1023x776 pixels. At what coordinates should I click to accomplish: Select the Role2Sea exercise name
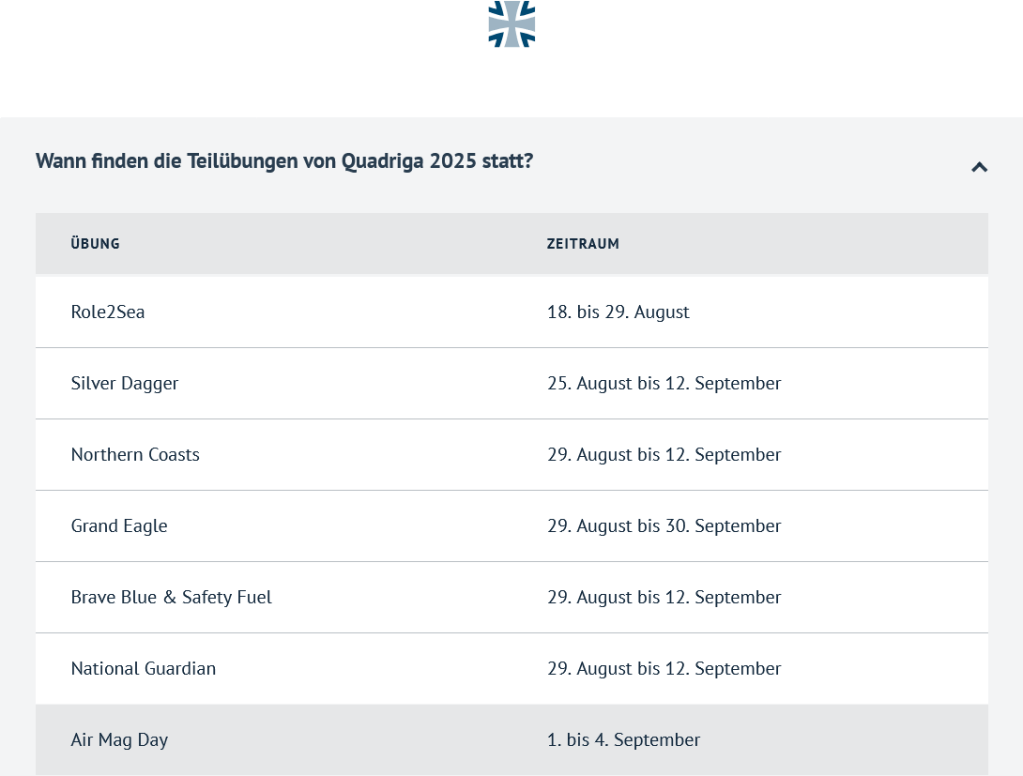click(108, 312)
